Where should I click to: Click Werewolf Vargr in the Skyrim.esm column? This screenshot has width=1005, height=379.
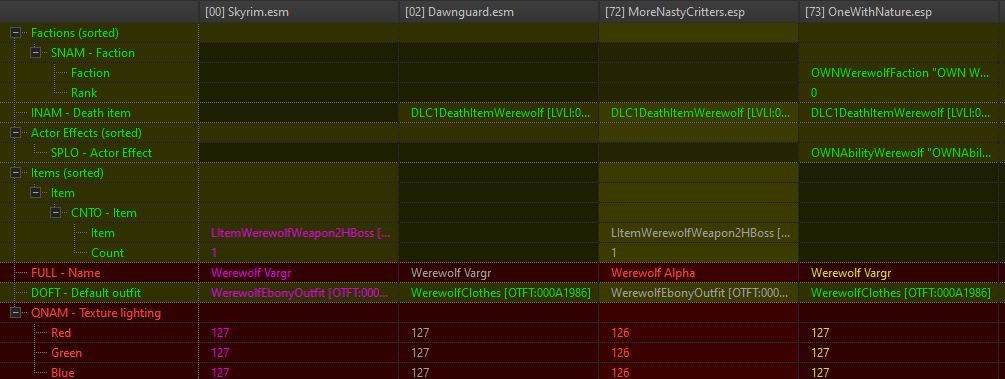(x=299, y=273)
